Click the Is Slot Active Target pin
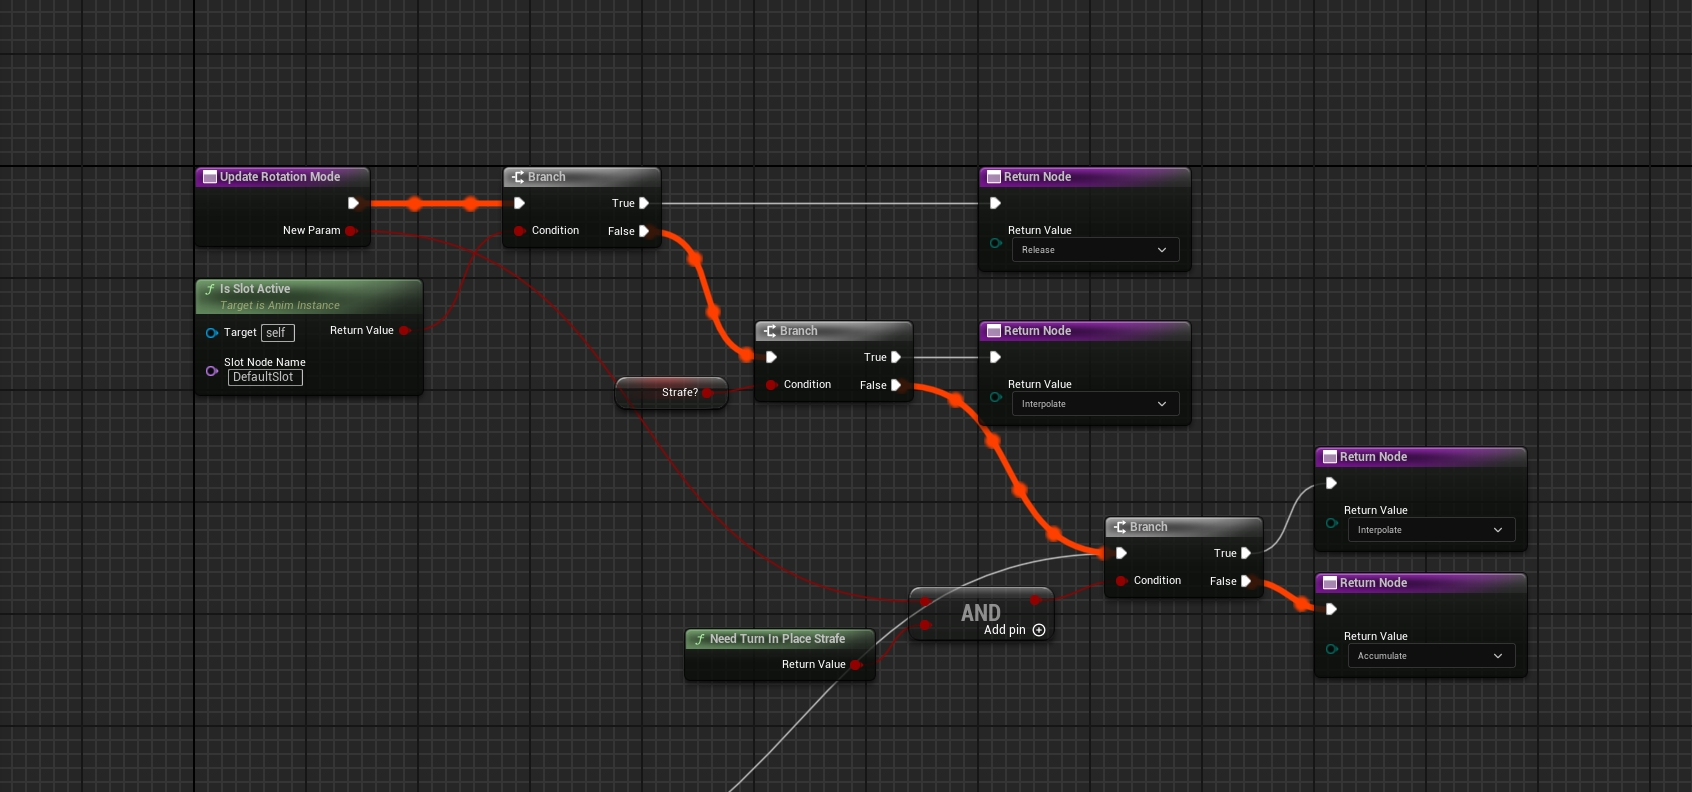Screen dimensions: 1692x792 coord(212,333)
